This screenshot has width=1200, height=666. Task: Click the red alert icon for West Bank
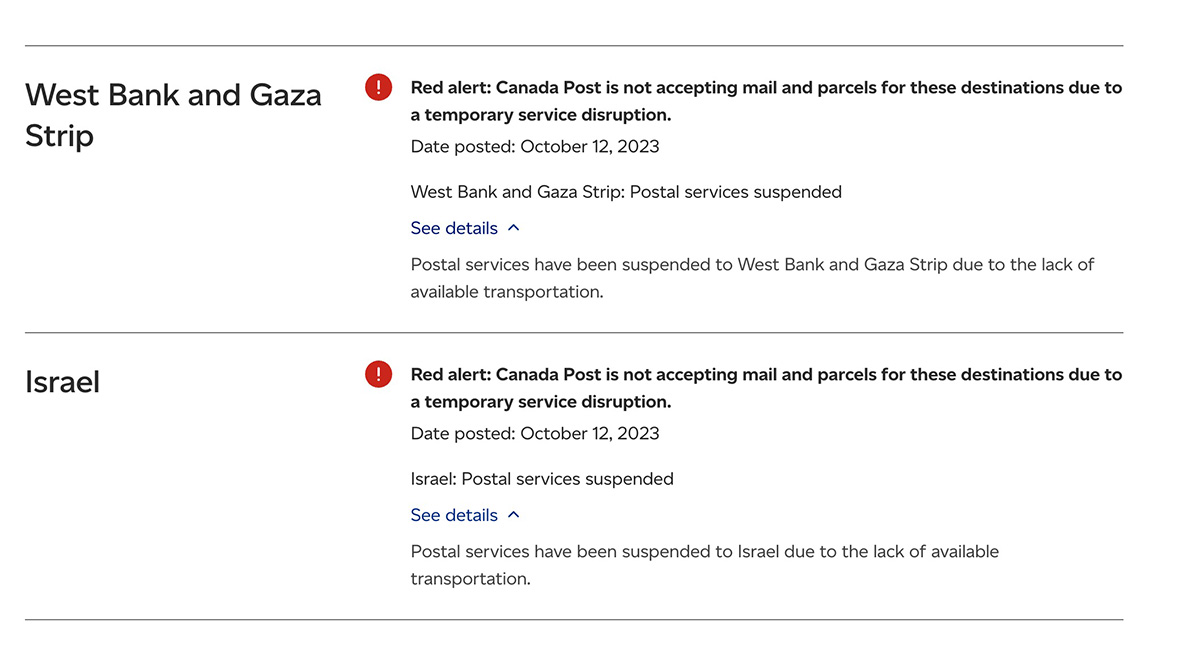coord(379,88)
